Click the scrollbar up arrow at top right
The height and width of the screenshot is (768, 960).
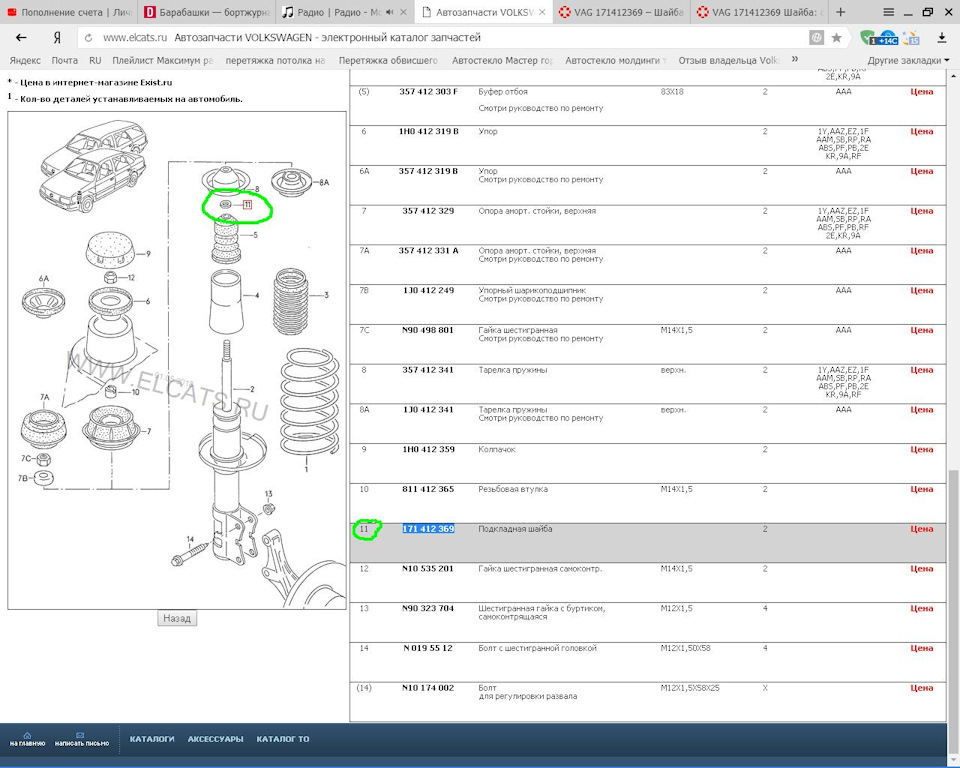(953, 75)
